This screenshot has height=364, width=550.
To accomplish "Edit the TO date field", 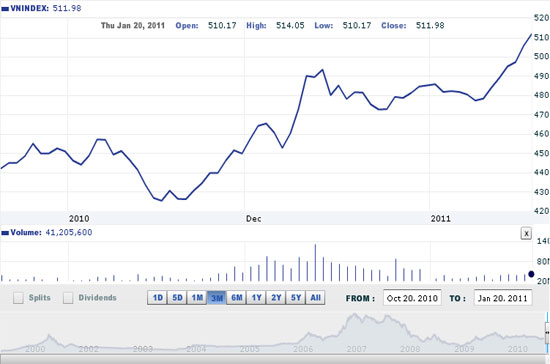I will point(503,298).
